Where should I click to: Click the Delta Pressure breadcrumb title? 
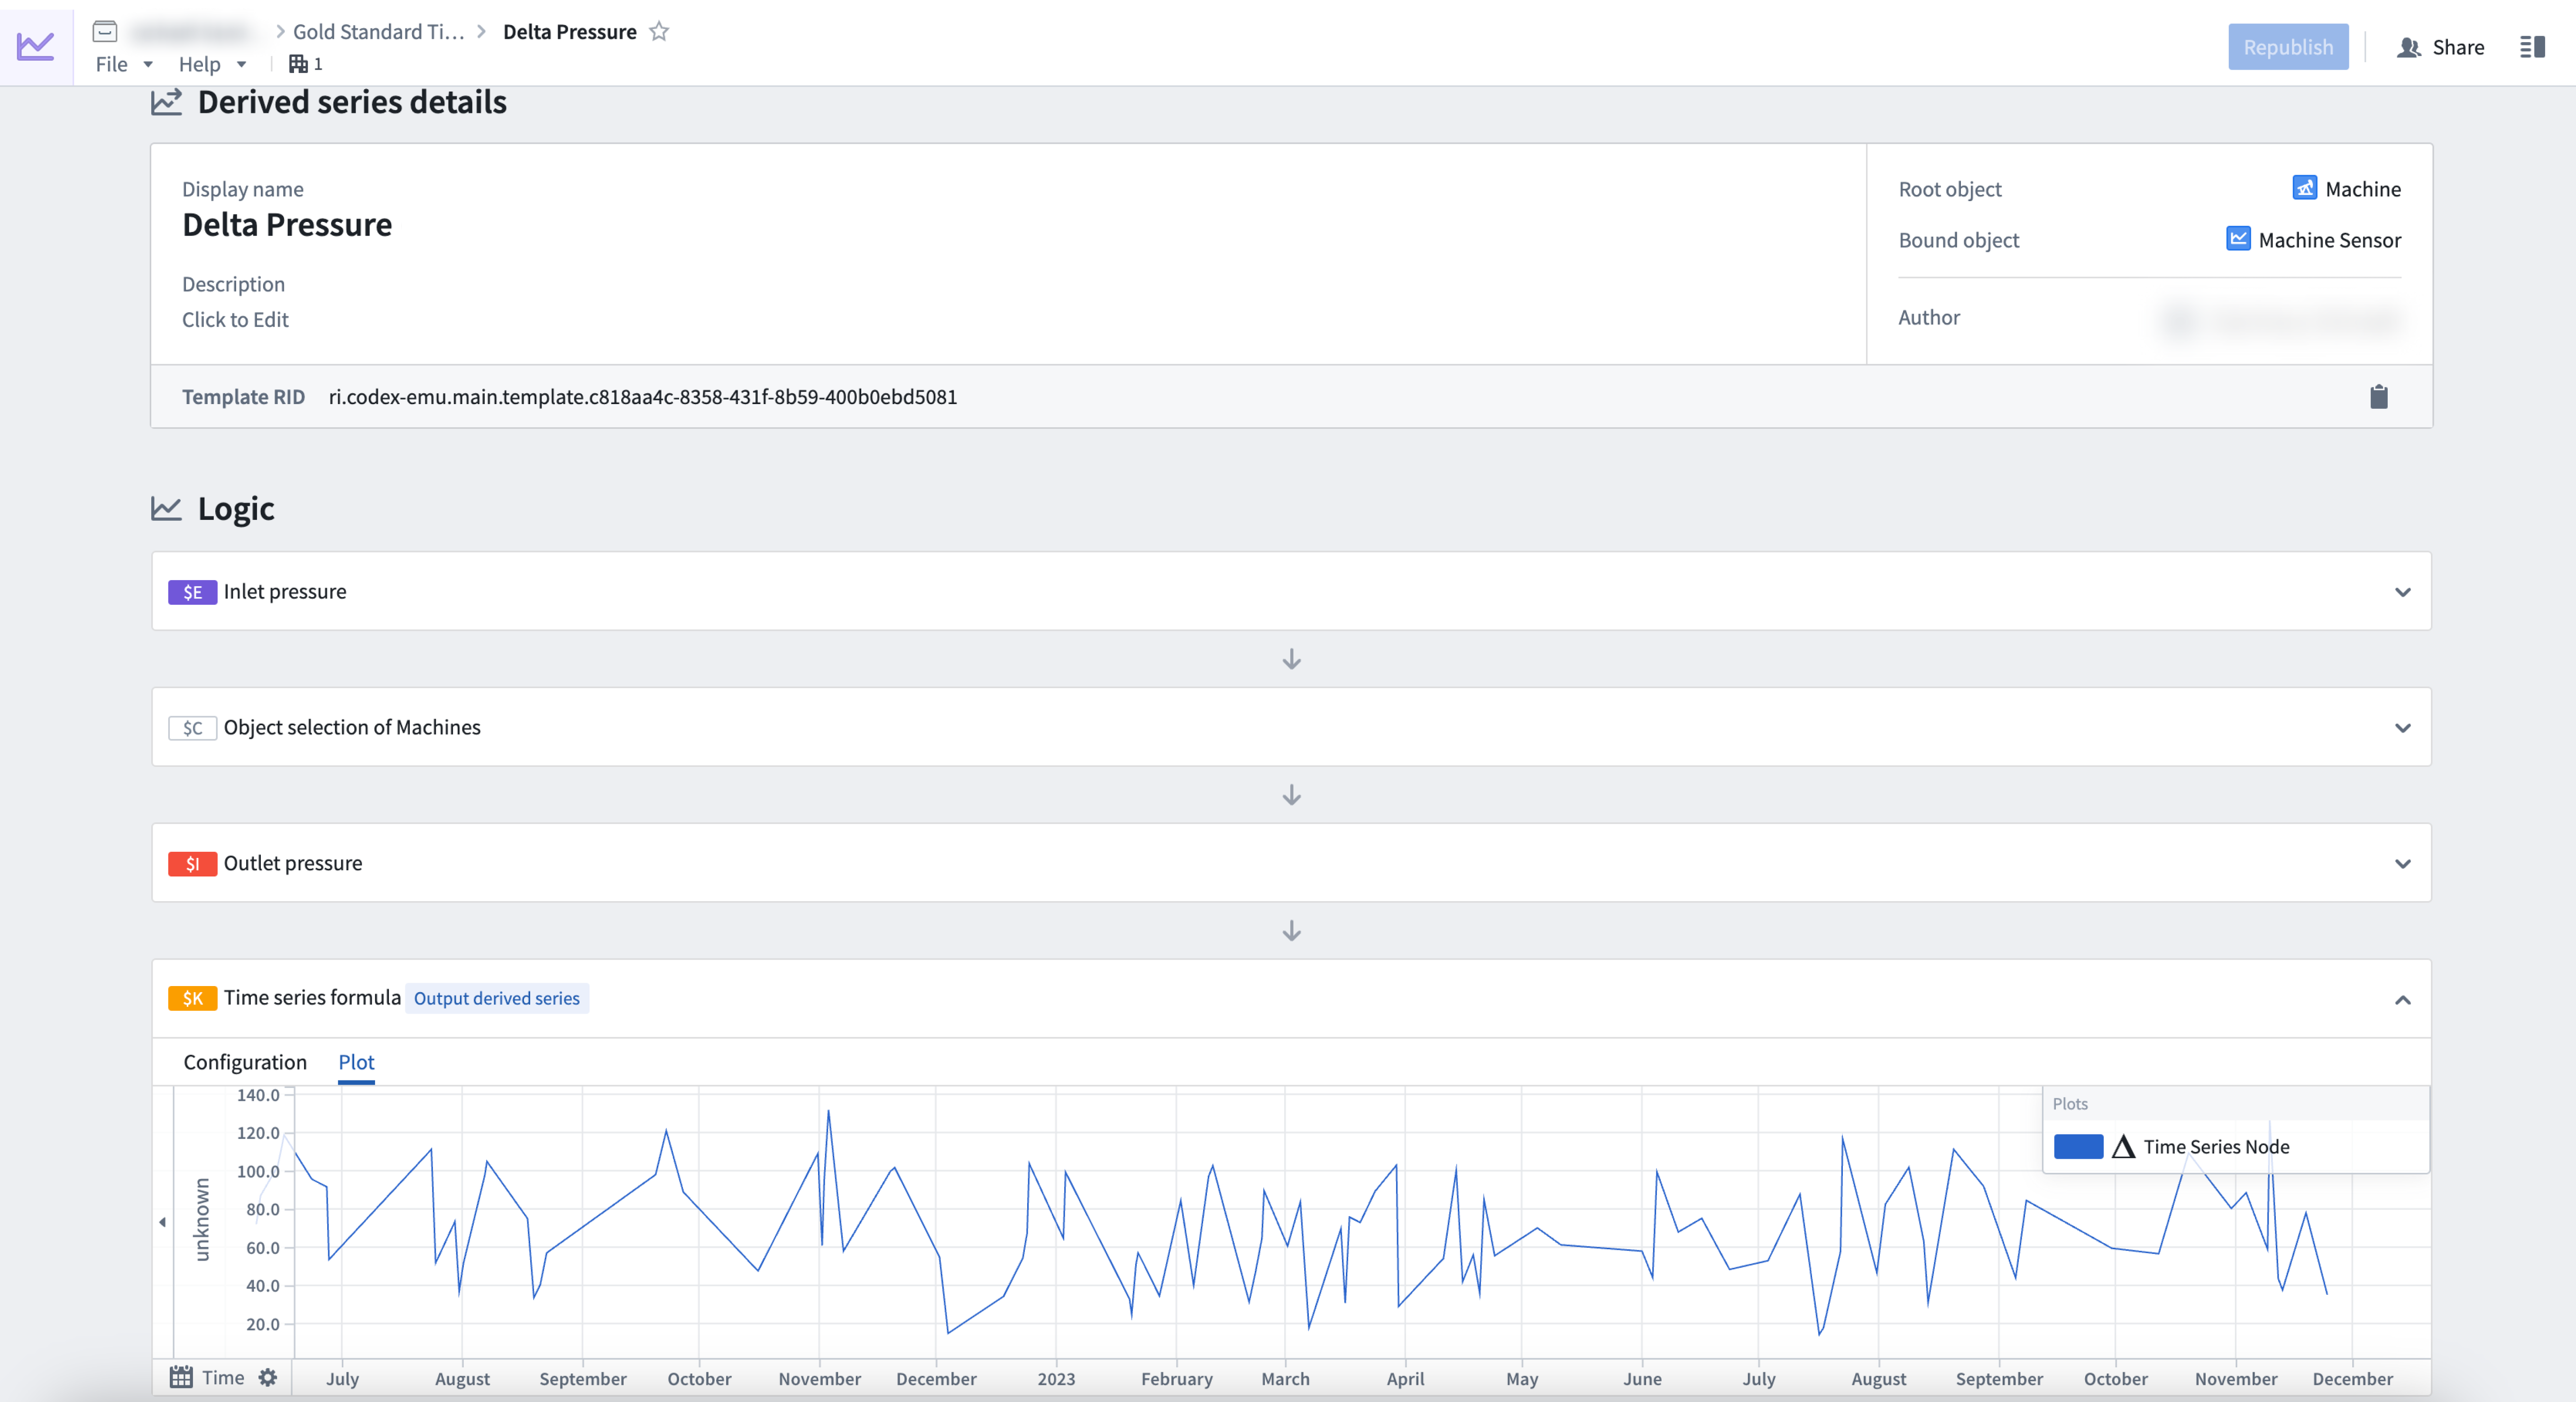pyautogui.click(x=570, y=32)
